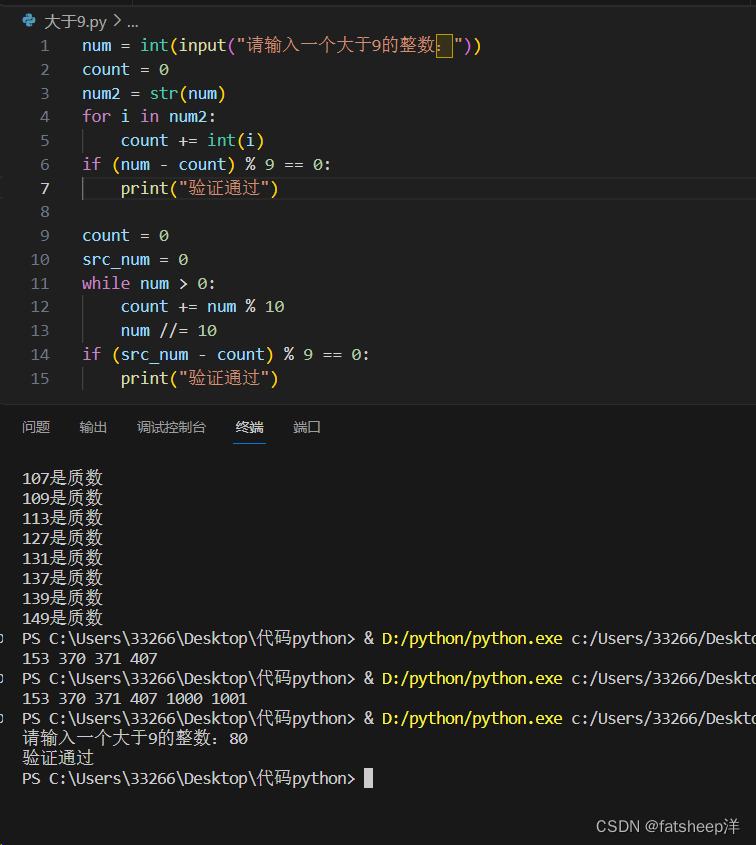This screenshot has height=845, width=756.
Task: Click the 'while num > 0:' line
Action: [x=149, y=283]
